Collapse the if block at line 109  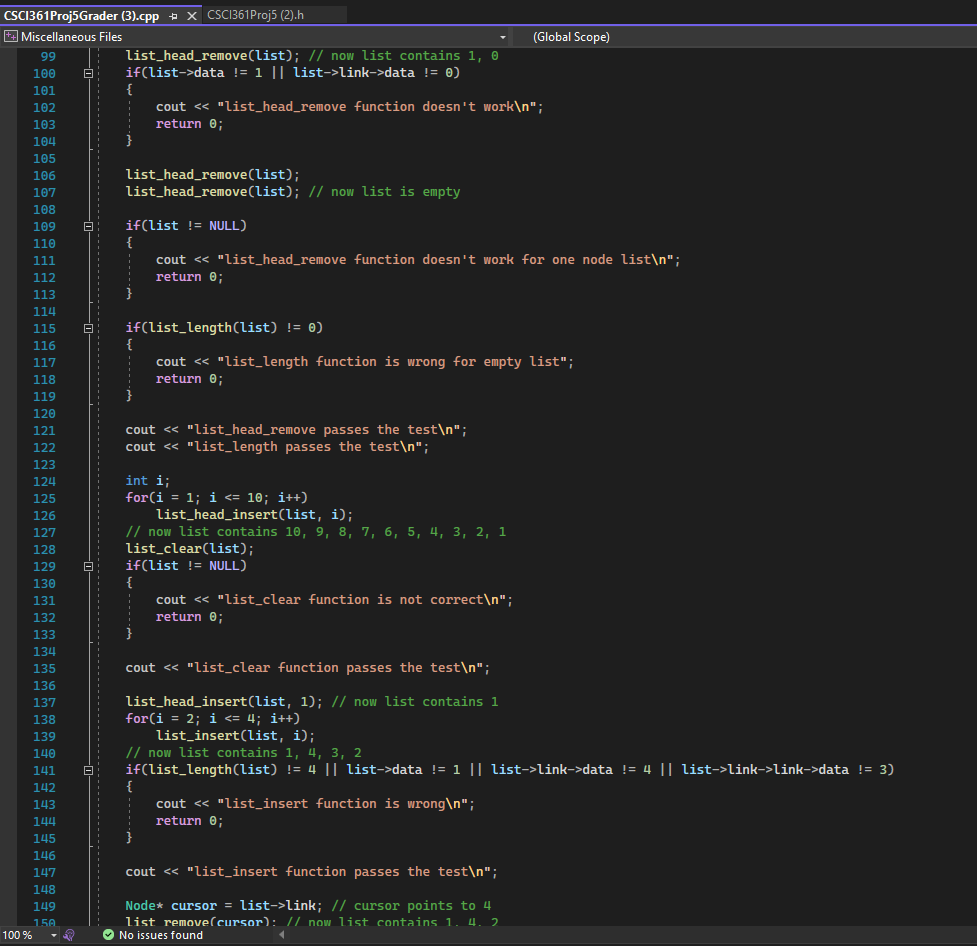[88, 225]
